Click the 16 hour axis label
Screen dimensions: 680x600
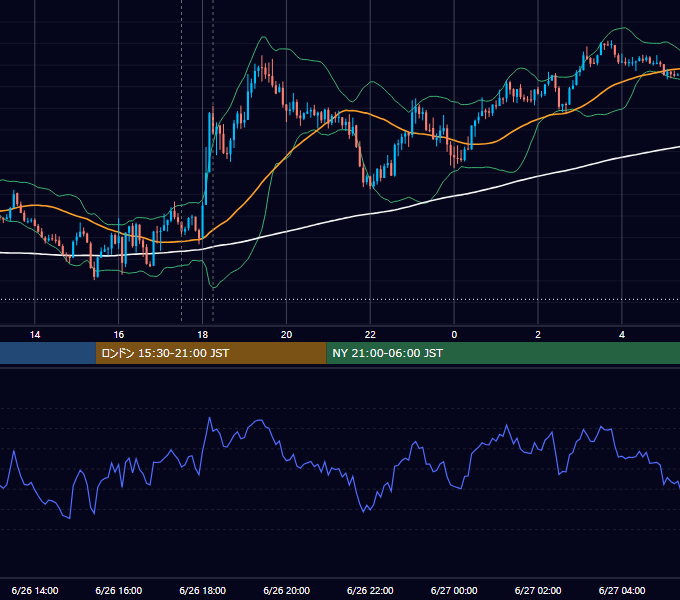pyautogui.click(x=118, y=335)
